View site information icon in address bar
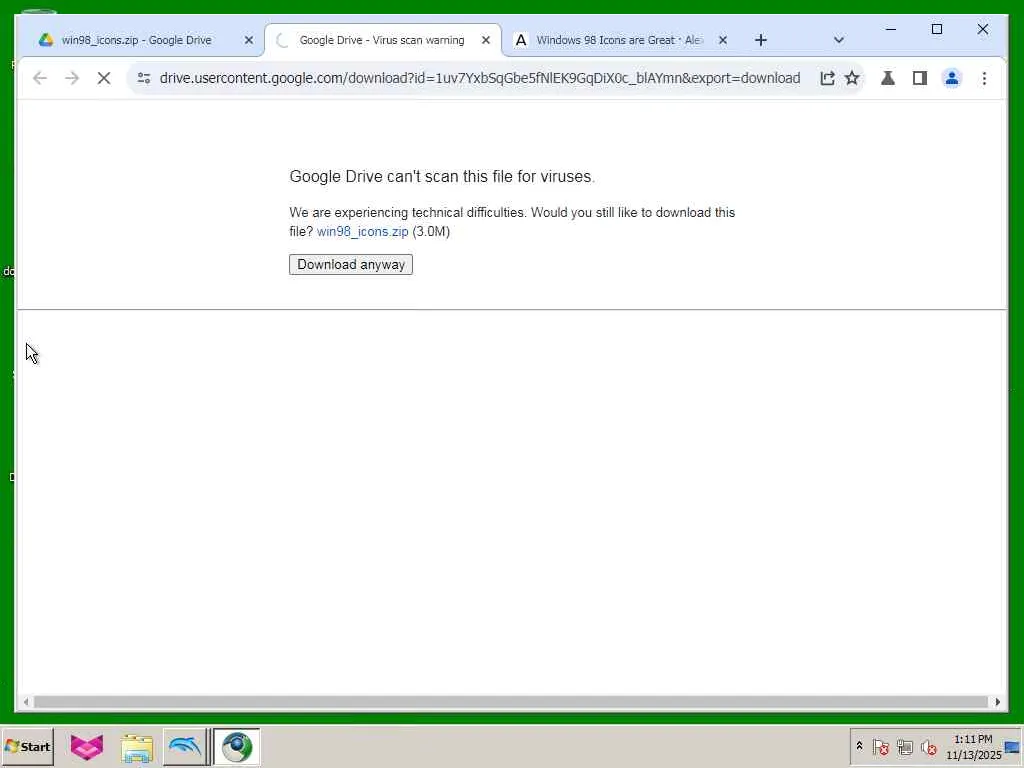The height and width of the screenshot is (768, 1024). click(x=144, y=78)
